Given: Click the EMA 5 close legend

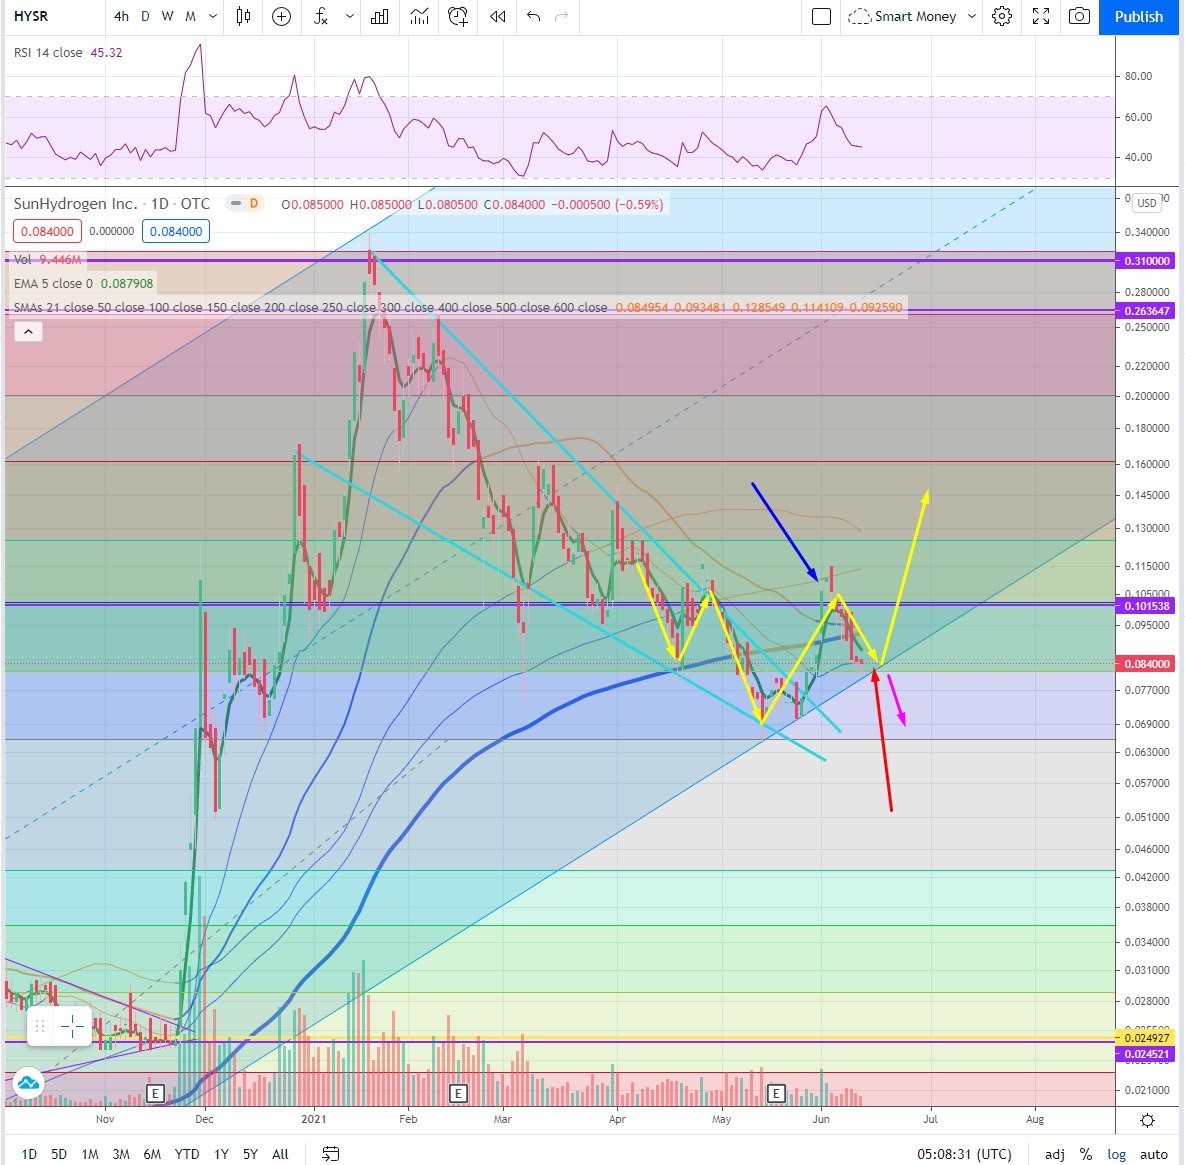Looking at the screenshot, I should pyautogui.click(x=83, y=283).
